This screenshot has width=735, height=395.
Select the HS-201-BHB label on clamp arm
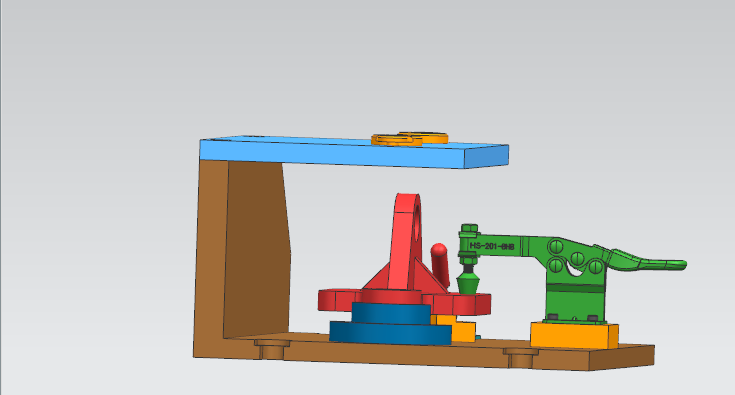coord(492,246)
